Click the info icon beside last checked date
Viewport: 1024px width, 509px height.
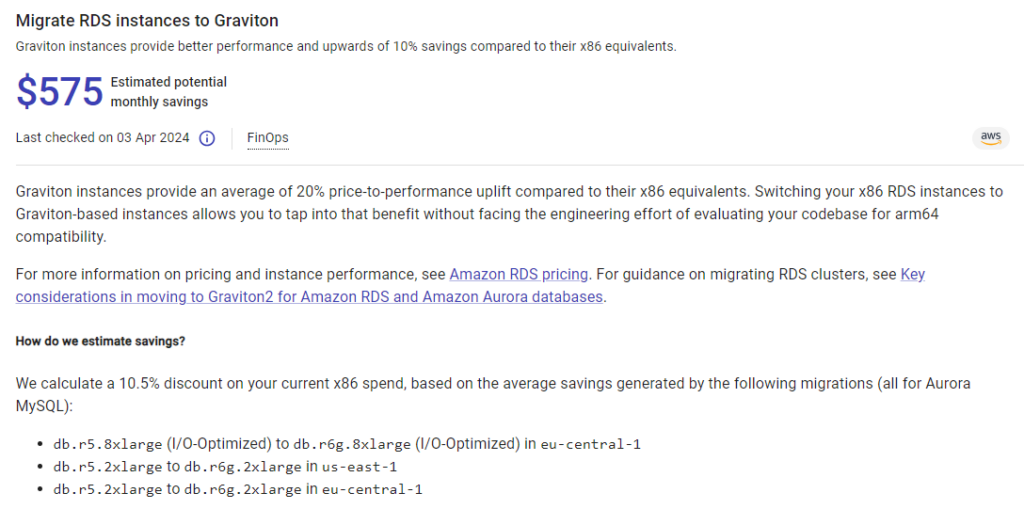pyautogui.click(x=207, y=138)
